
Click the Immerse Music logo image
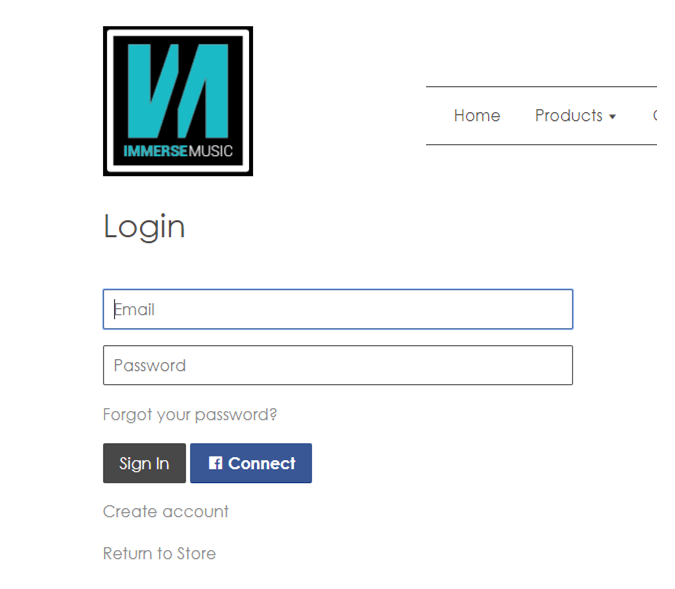178,101
